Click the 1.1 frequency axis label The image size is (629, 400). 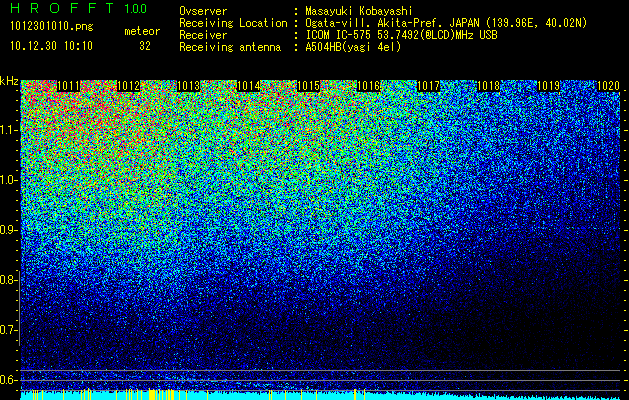9,130
